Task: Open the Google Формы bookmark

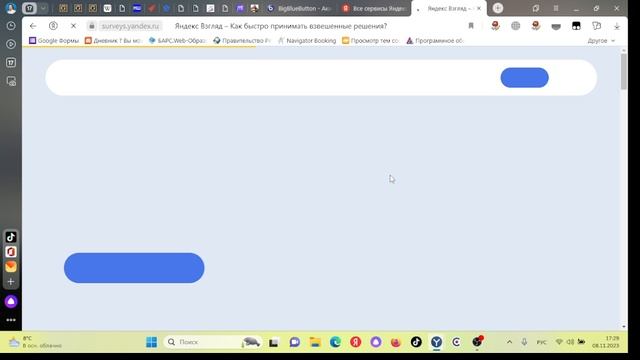Action: [x=53, y=41]
